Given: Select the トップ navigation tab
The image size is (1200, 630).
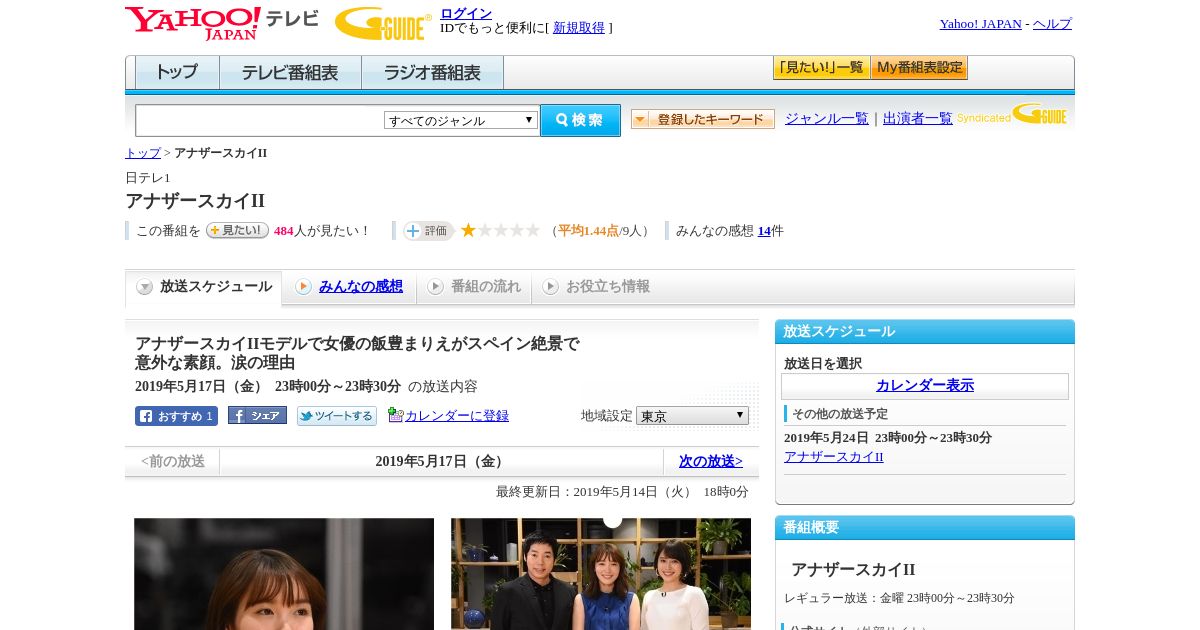Looking at the screenshot, I should 177,73.
